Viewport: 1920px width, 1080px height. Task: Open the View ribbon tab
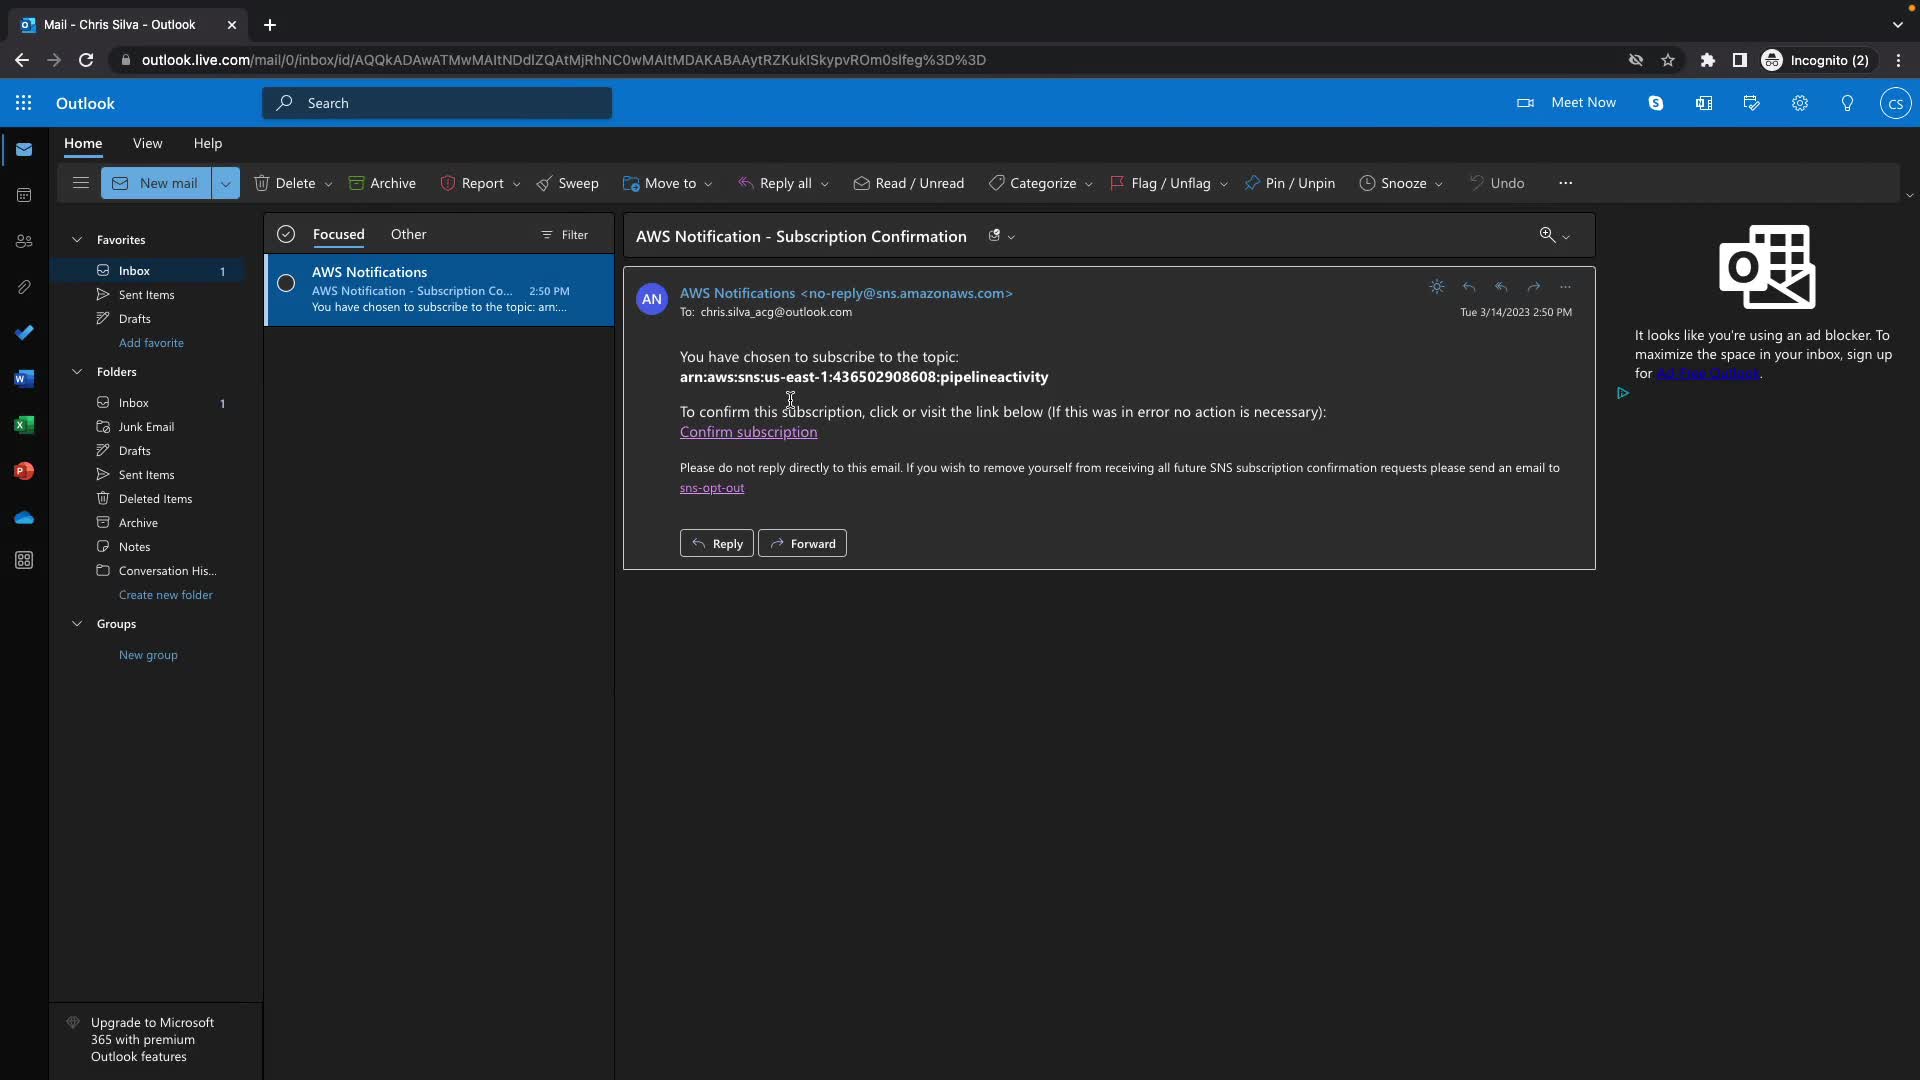pos(147,143)
